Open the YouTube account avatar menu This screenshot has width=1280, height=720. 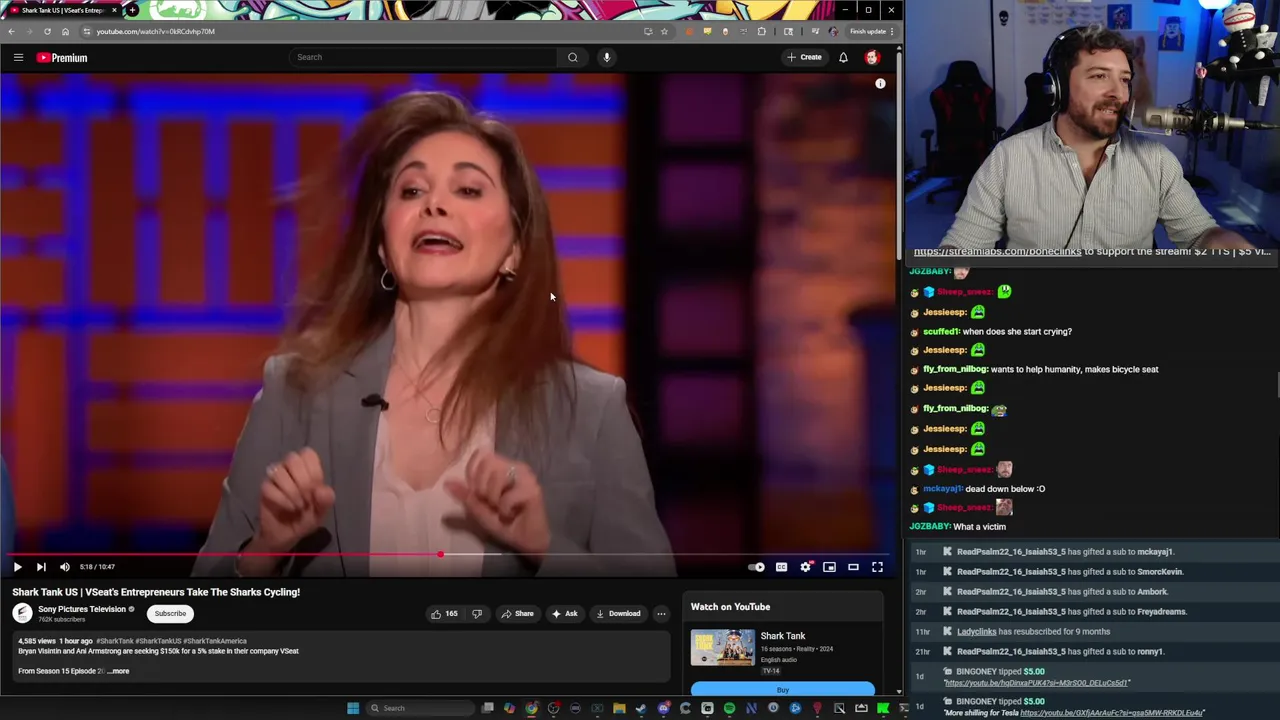872,57
